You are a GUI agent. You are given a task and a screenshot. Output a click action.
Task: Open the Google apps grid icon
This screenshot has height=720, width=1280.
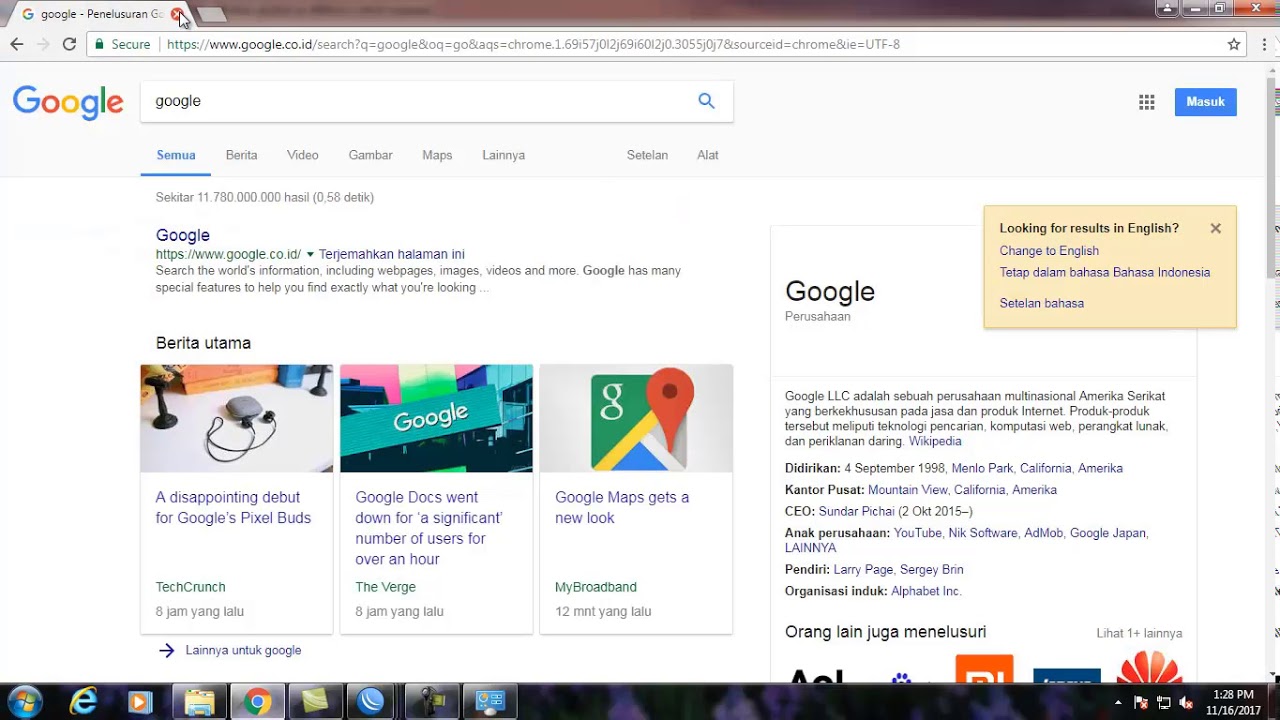pyautogui.click(x=1147, y=102)
